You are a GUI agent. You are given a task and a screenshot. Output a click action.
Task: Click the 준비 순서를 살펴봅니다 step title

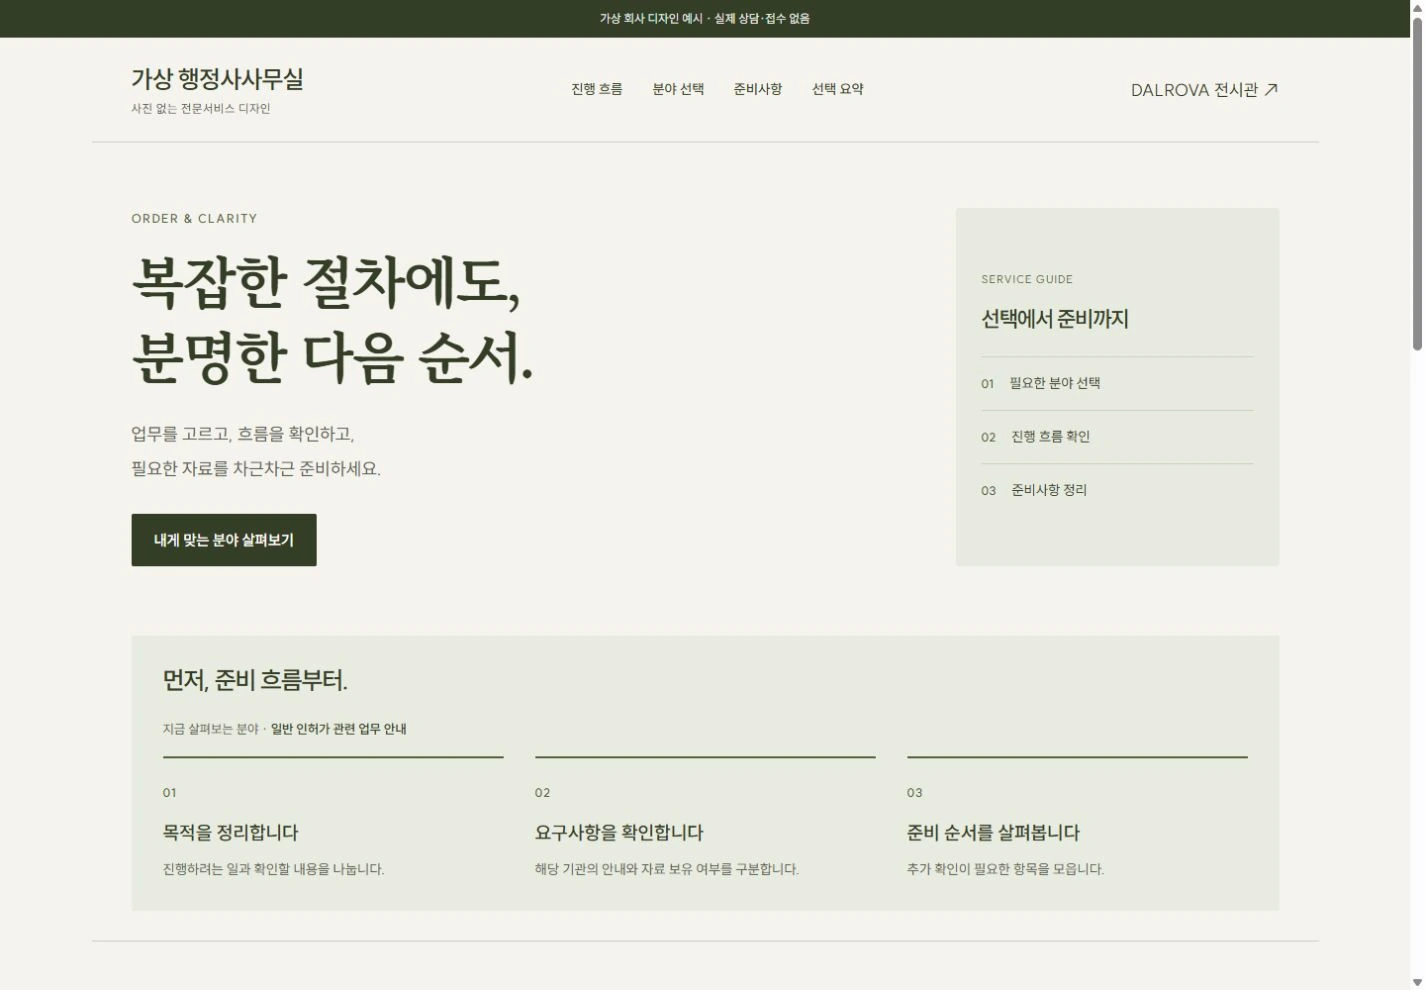coord(993,832)
